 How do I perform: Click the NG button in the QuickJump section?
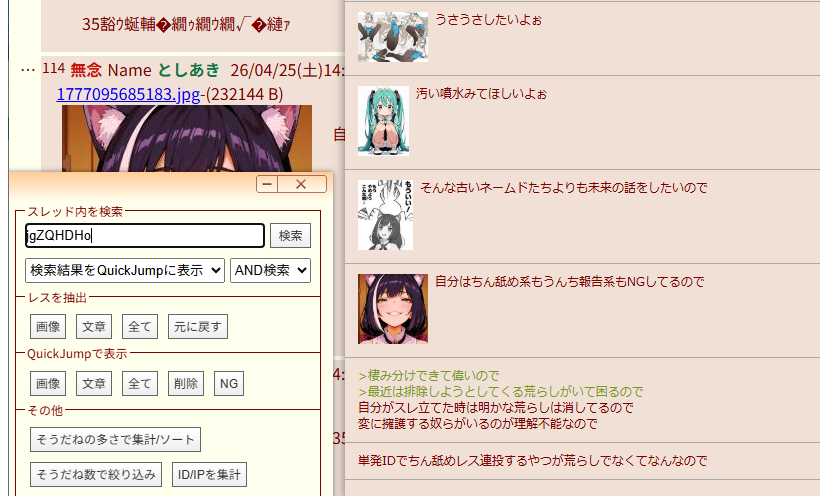tap(229, 384)
